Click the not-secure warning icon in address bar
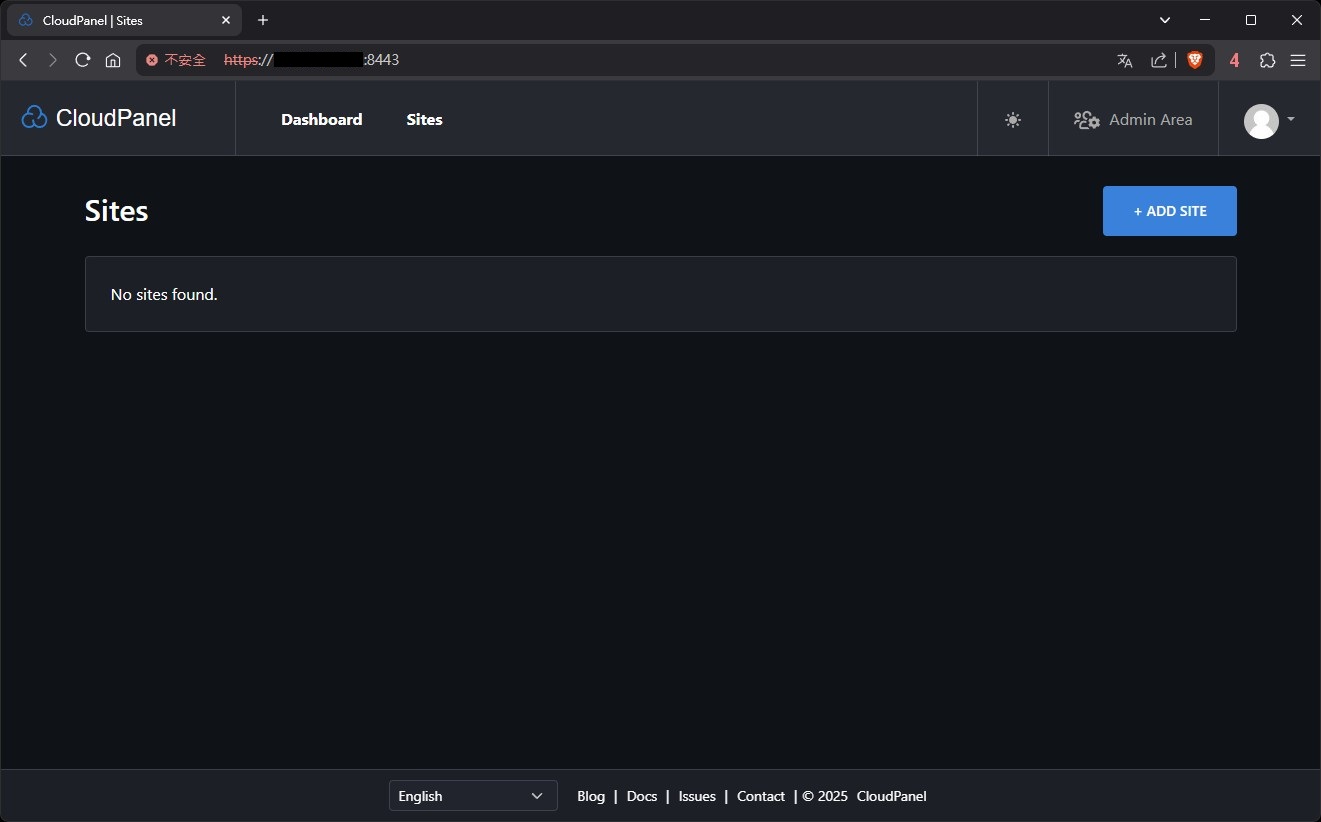 tap(152, 60)
